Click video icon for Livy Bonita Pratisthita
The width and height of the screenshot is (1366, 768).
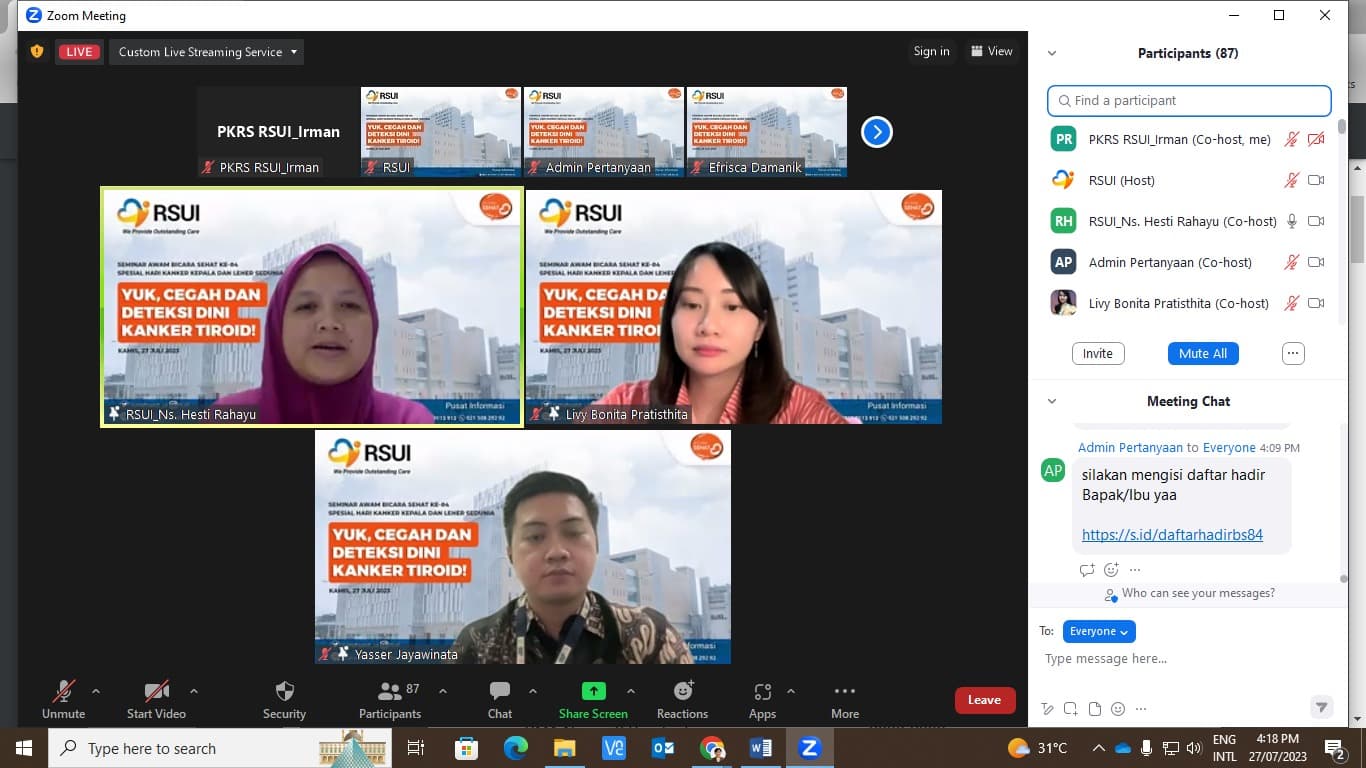(1316, 304)
